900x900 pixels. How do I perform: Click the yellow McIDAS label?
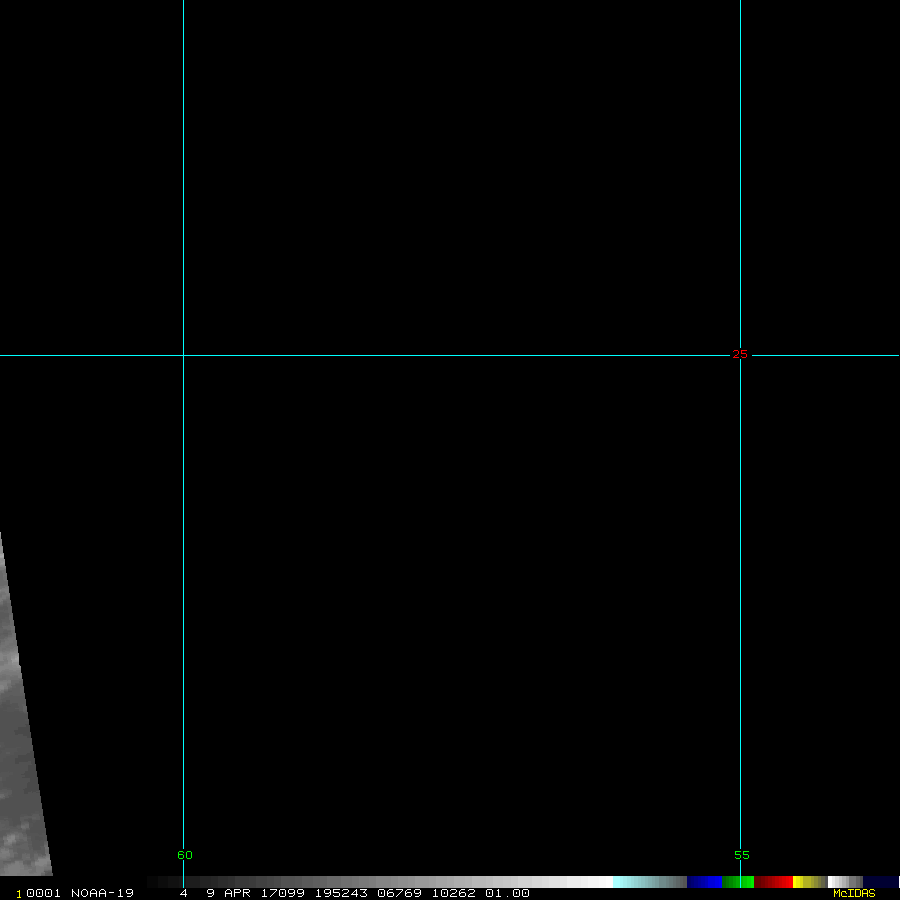pos(854,893)
